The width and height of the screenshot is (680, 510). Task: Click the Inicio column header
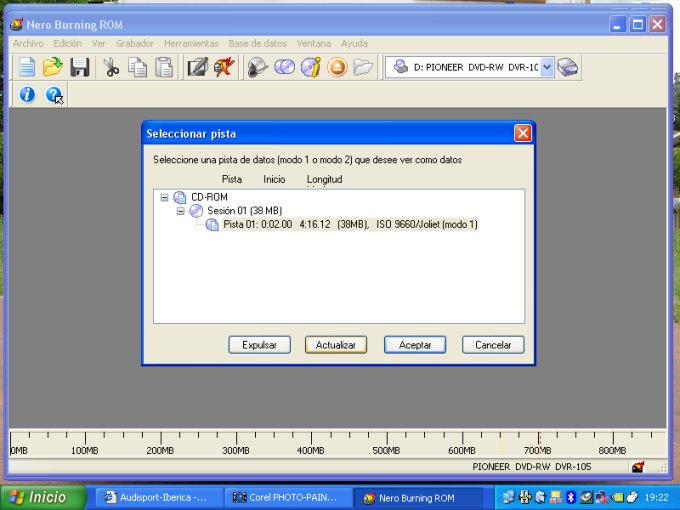pyautogui.click(x=274, y=179)
